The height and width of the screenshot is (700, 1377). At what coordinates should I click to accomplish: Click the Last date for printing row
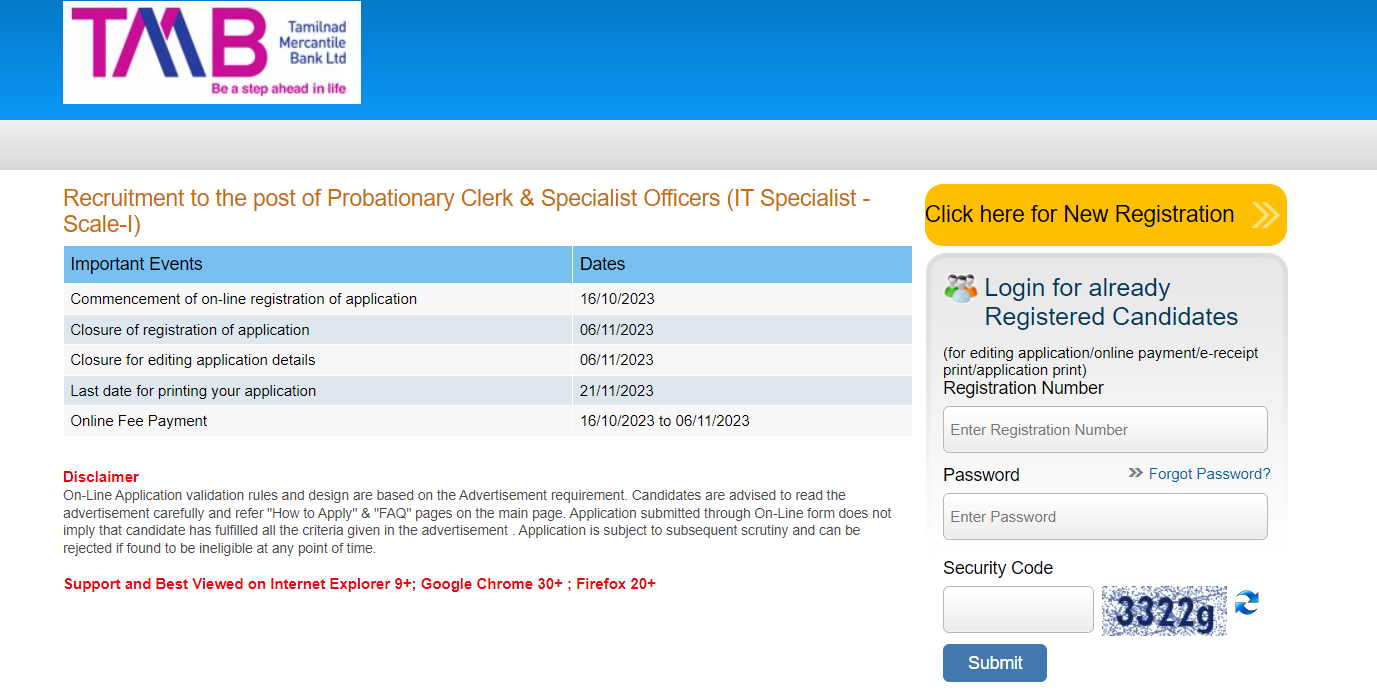[x=193, y=391]
